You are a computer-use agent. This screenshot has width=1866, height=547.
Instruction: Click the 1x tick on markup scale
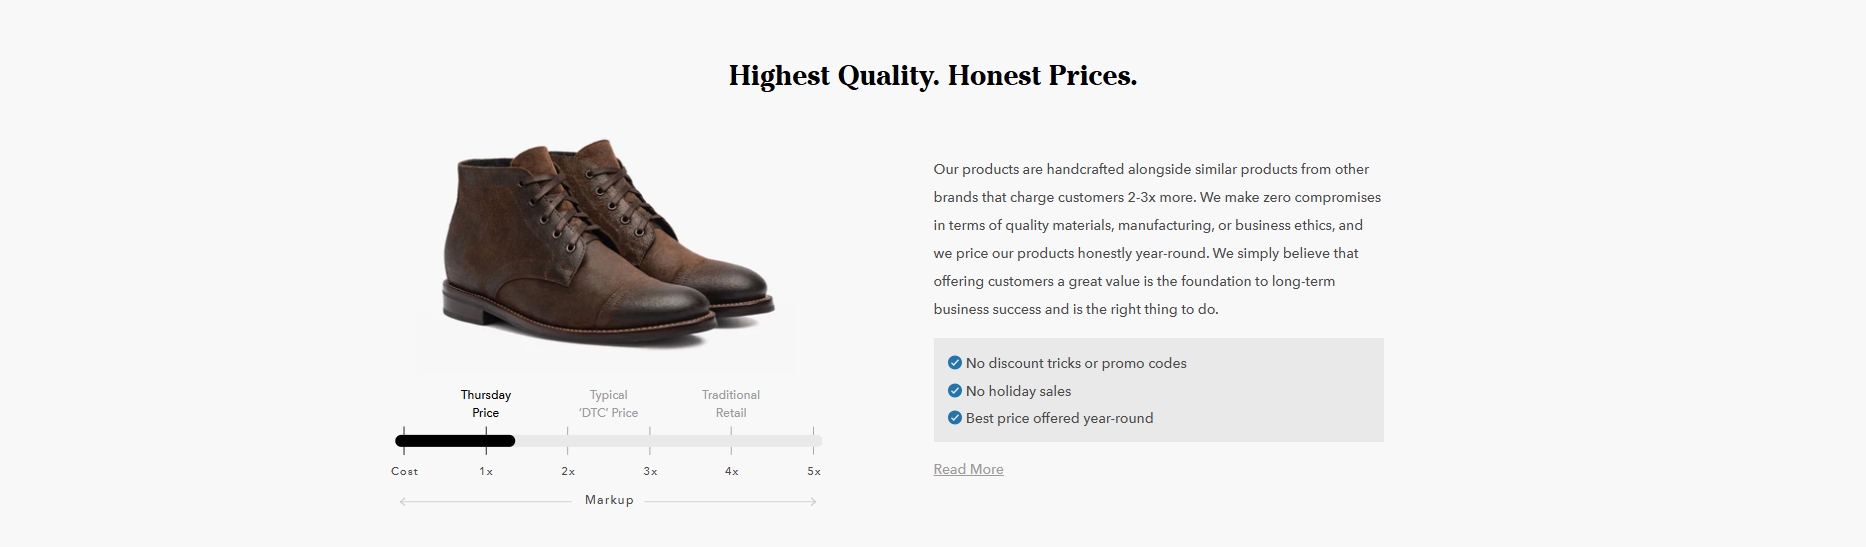coord(486,471)
